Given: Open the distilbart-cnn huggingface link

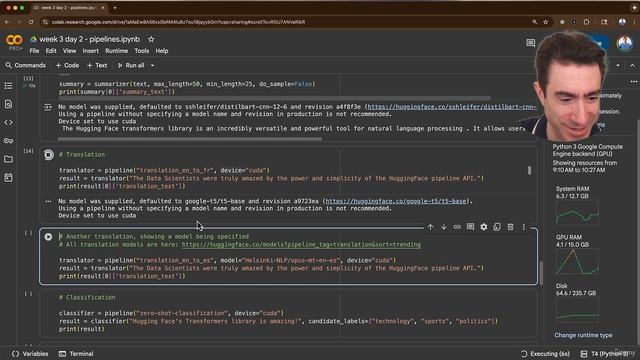Looking at the screenshot, I should [452, 107].
